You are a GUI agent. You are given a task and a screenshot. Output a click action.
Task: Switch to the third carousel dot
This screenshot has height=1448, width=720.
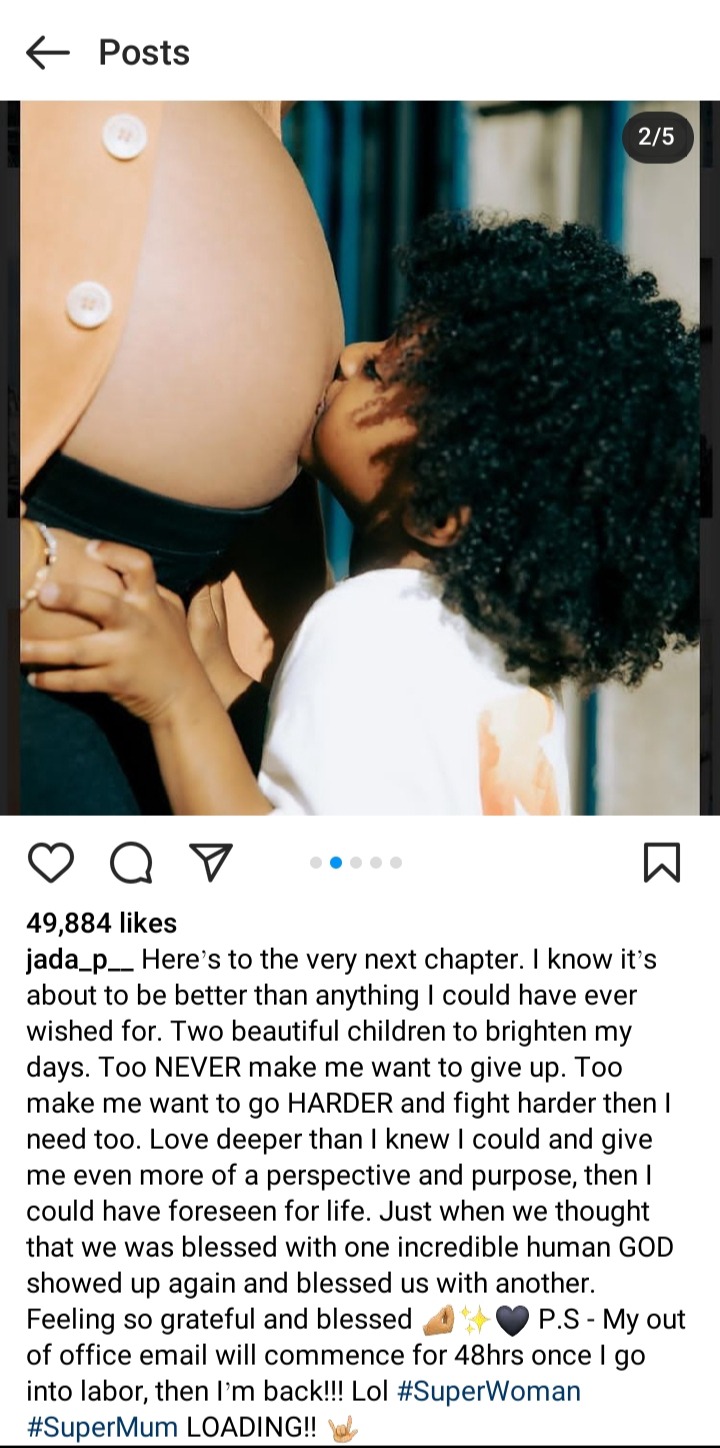(x=356, y=862)
